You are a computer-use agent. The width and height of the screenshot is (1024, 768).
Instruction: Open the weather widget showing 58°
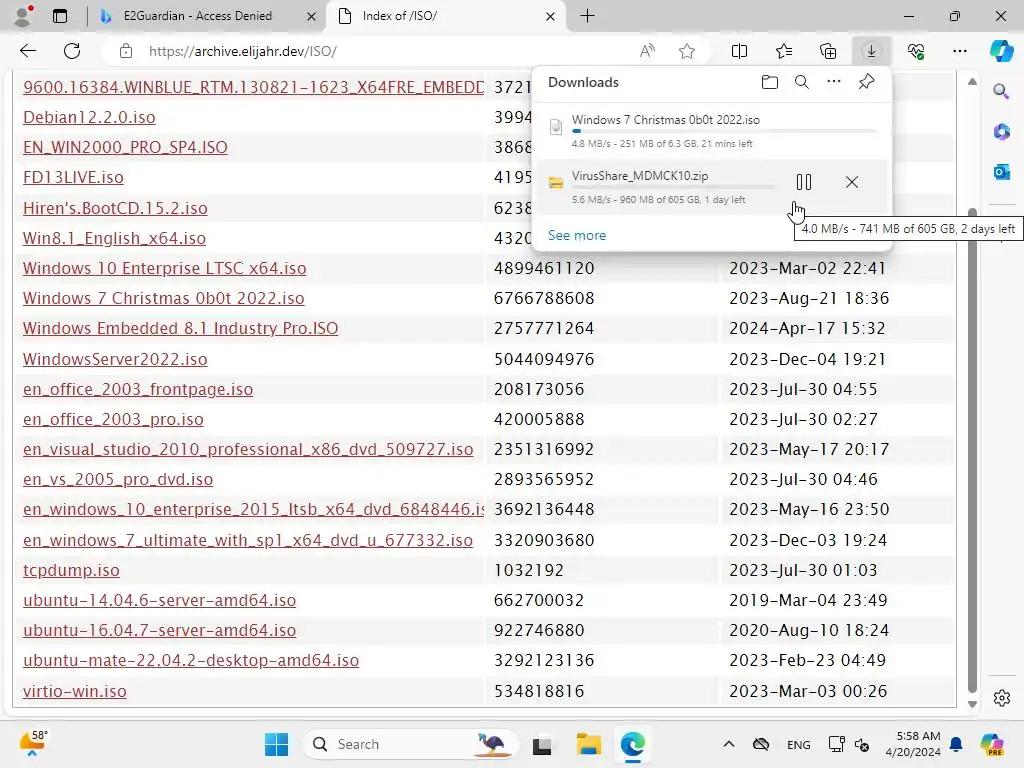(33, 743)
